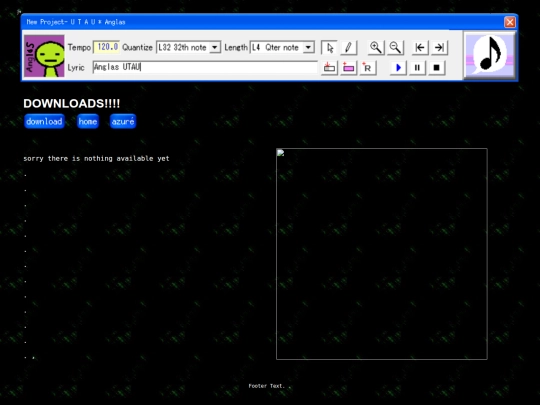Click the Tempo 120.0 field
Image resolution: width=540 pixels, height=405 pixels.
(106, 47)
